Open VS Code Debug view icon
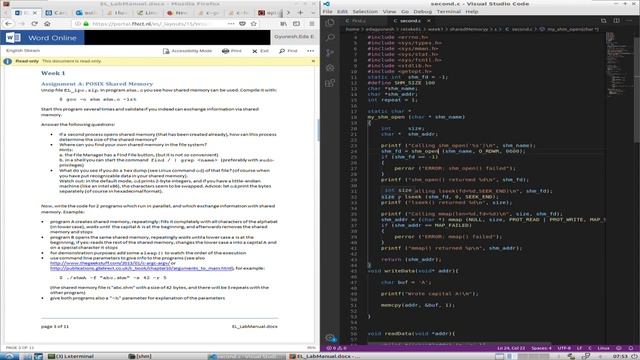Viewport: 640px width, 360px height. click(x=330, y=68)
